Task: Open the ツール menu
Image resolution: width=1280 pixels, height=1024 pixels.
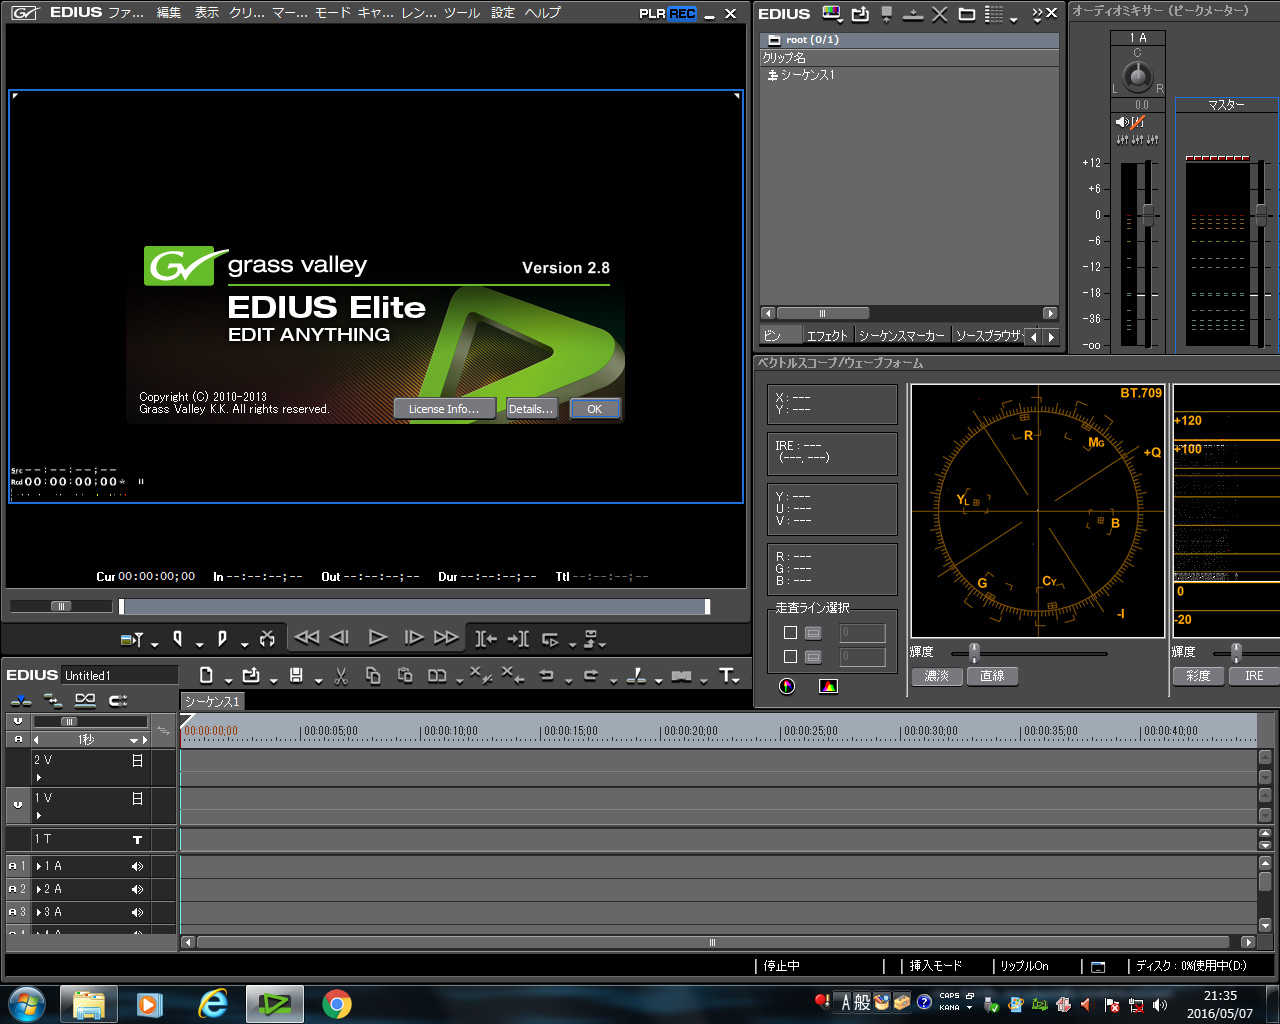Action: [x=462, y=13]
